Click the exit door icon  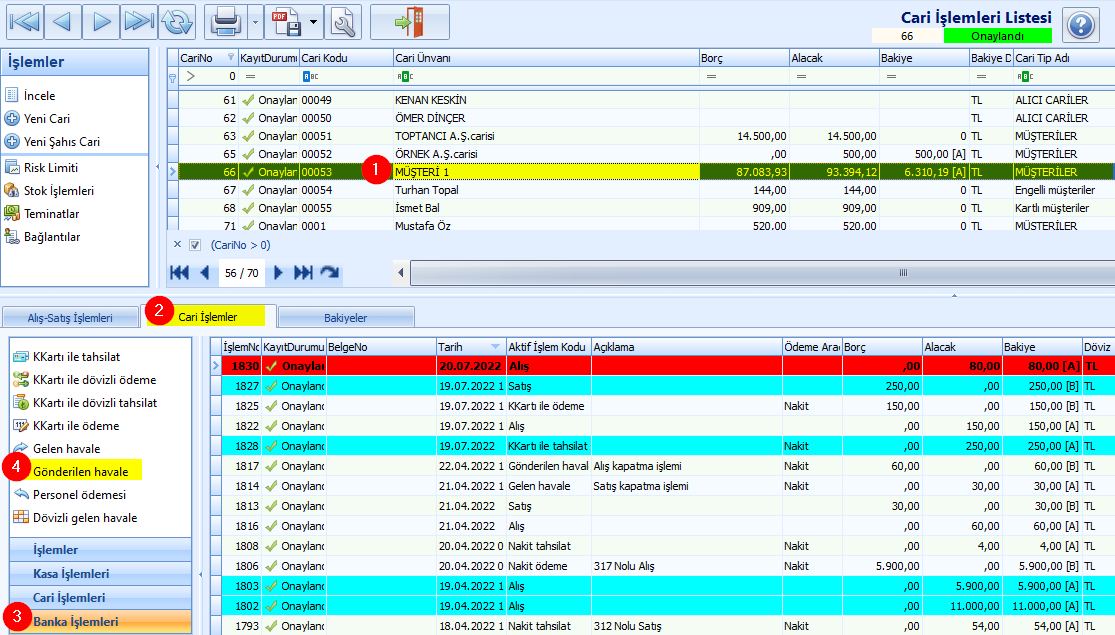(410, 22)
